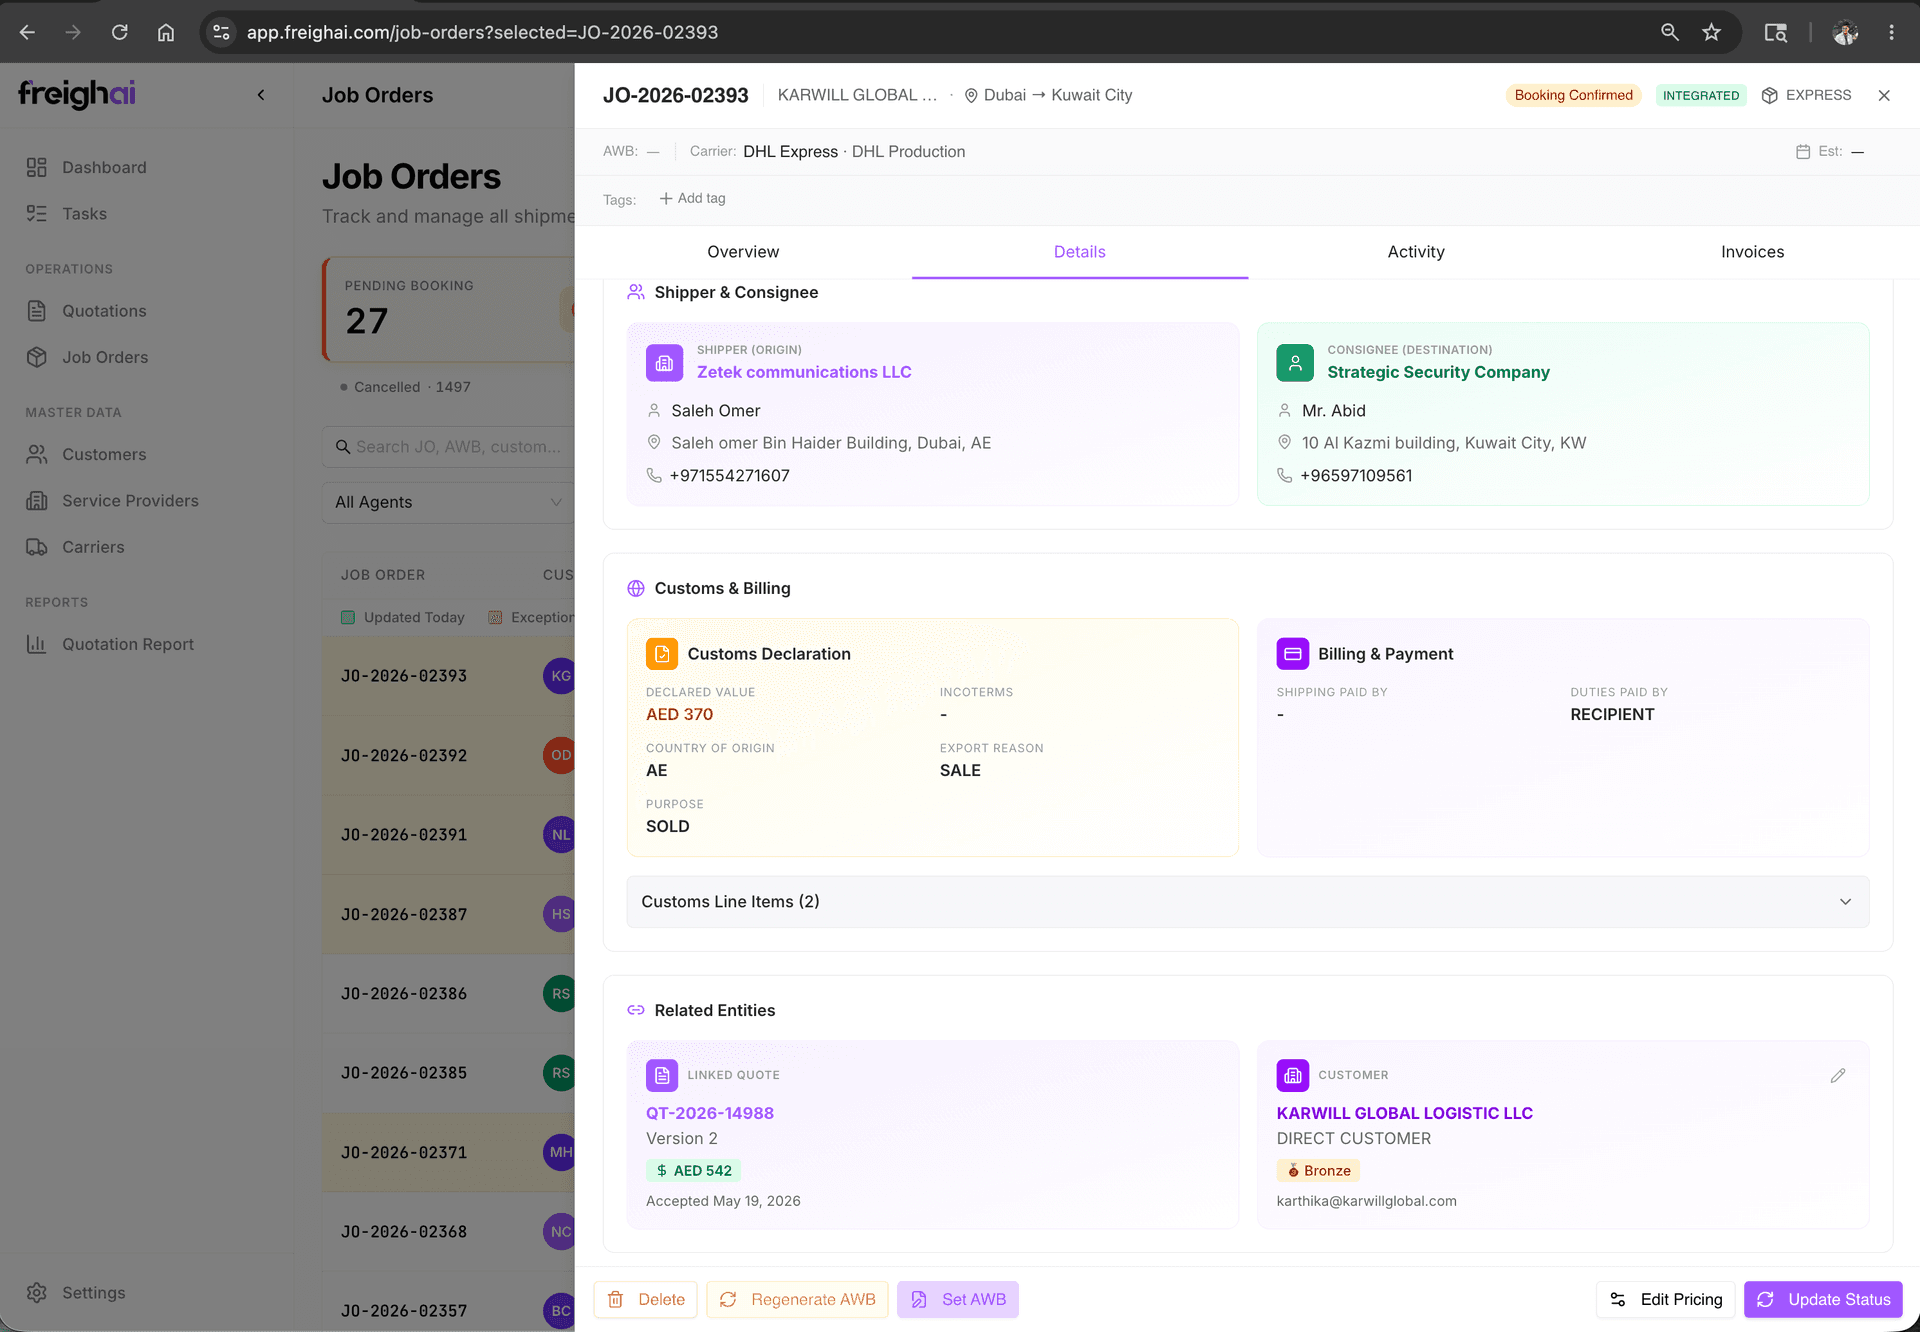Click the Booking Confirmed status badge
Viewport: 1920px width, 1332px height.
click(1573, 95)
